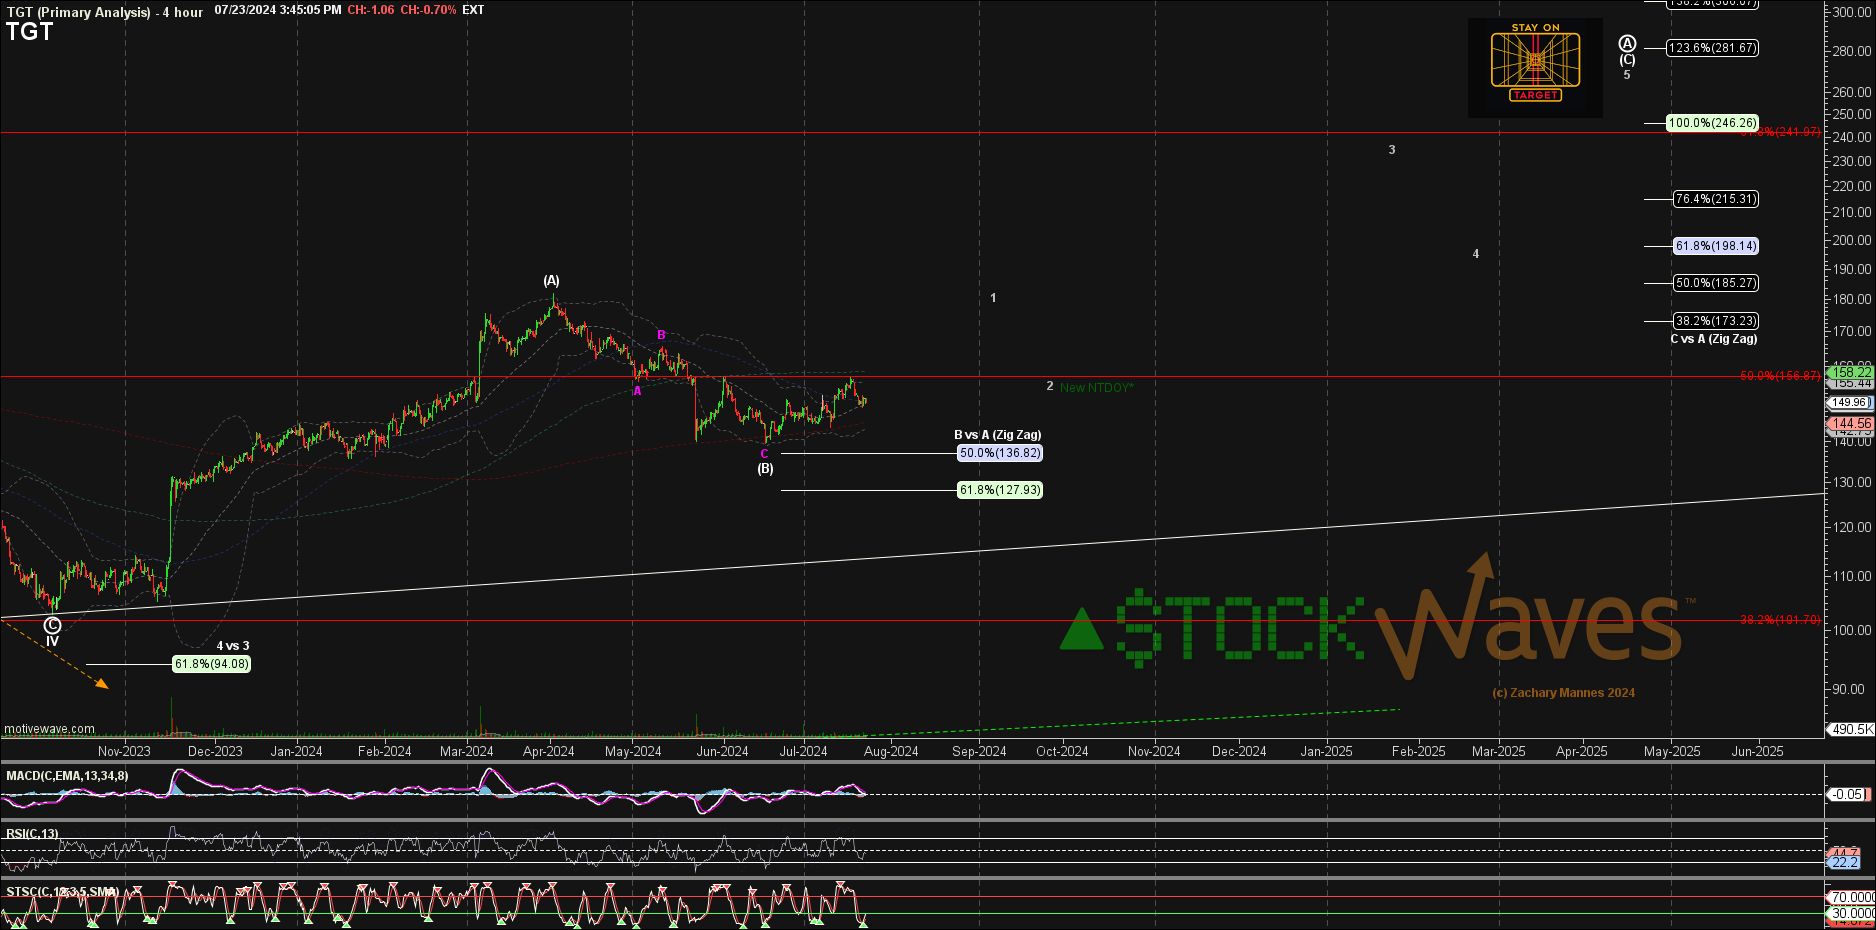Click the 'C vs A (Zig Zag)' caption

pos(1713,339)
